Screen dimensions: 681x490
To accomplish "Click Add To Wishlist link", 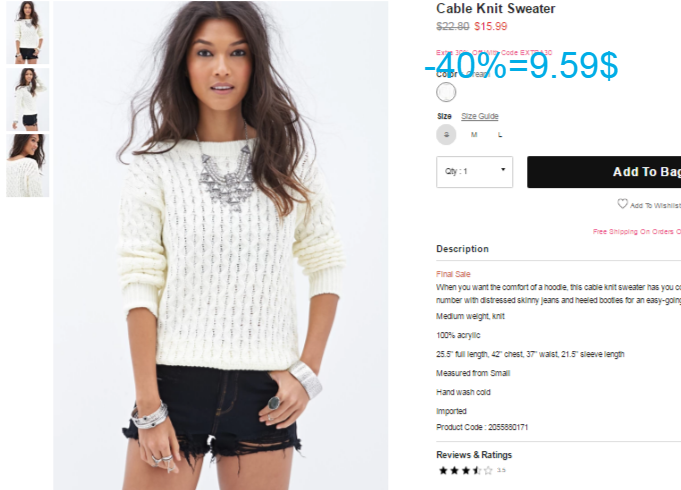I will tap(655, 205).
